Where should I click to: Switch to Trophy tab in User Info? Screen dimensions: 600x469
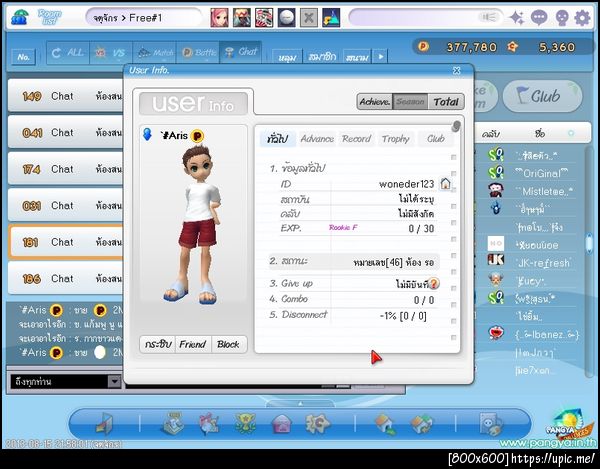[395, 138]
